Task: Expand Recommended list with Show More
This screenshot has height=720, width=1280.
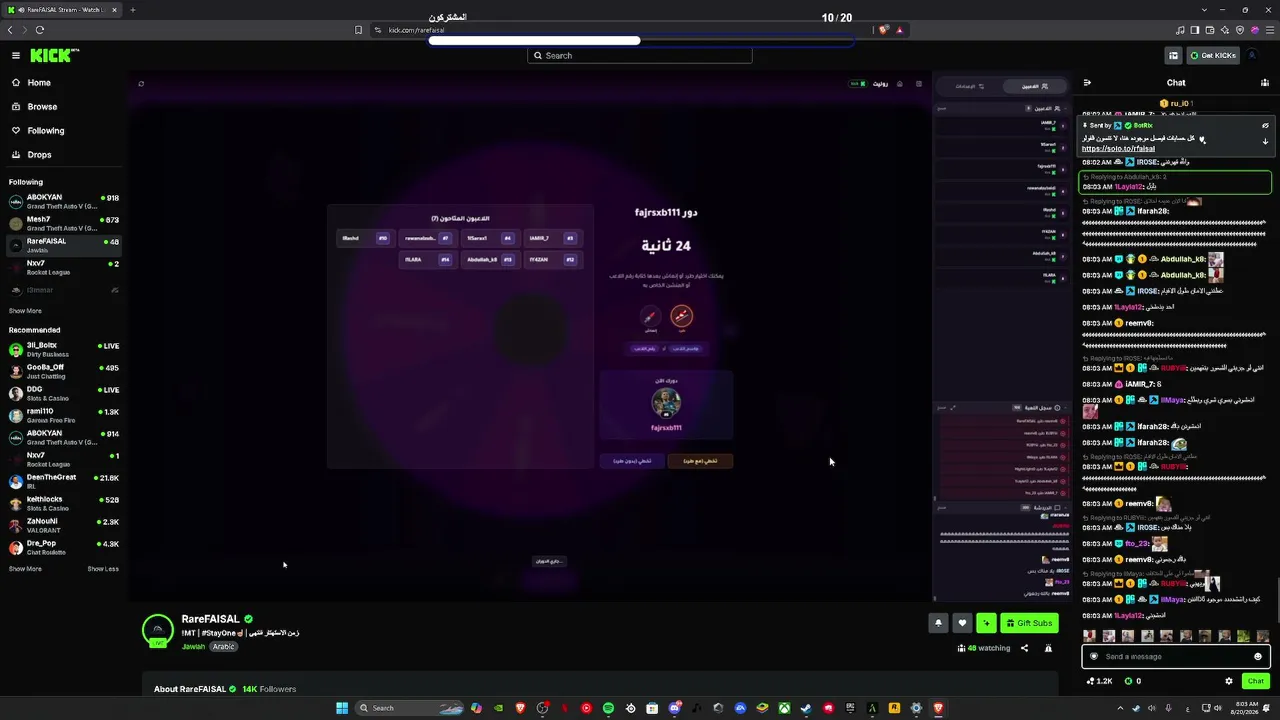Action: 25,569
